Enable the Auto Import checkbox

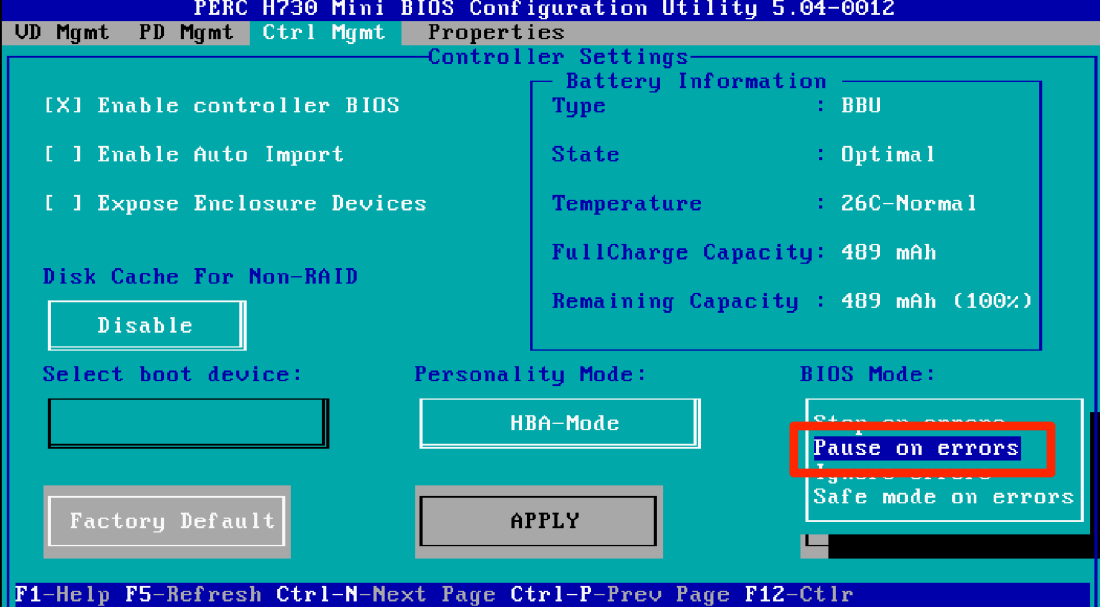[63, 154]
